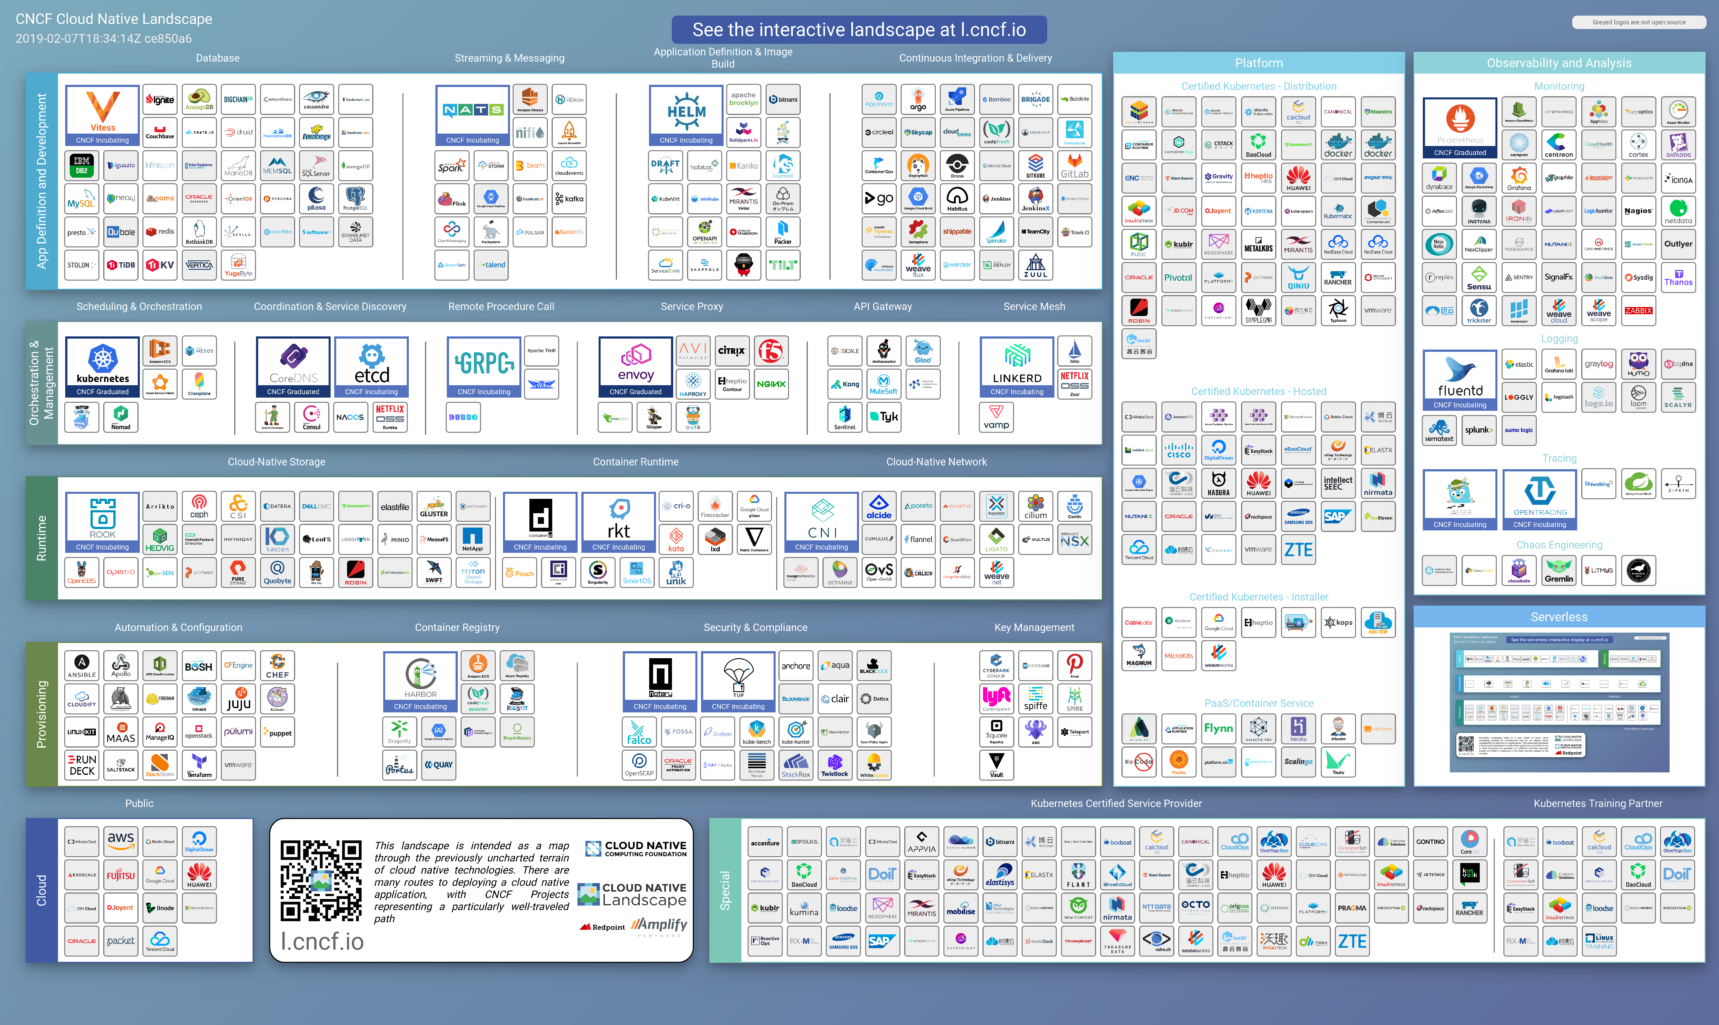The height and width of the screenshot is (1025, 1719).
Task: Select the spiffe logo tile
Action: 1036,699
